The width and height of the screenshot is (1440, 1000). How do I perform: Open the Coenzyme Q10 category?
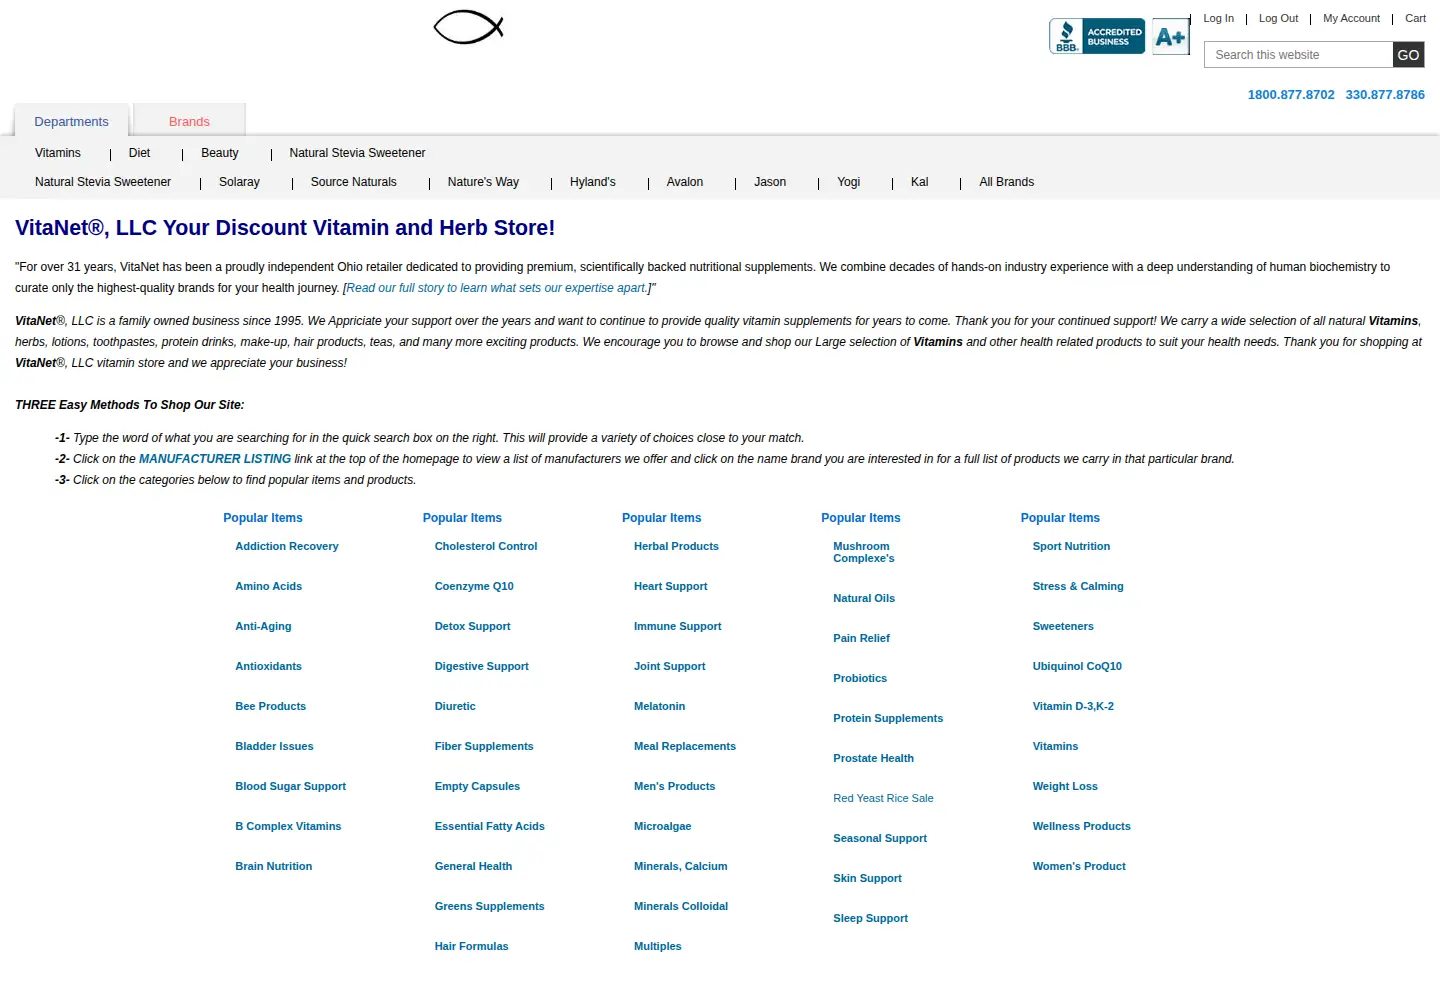pyautogui.click(x=474, y=587)
